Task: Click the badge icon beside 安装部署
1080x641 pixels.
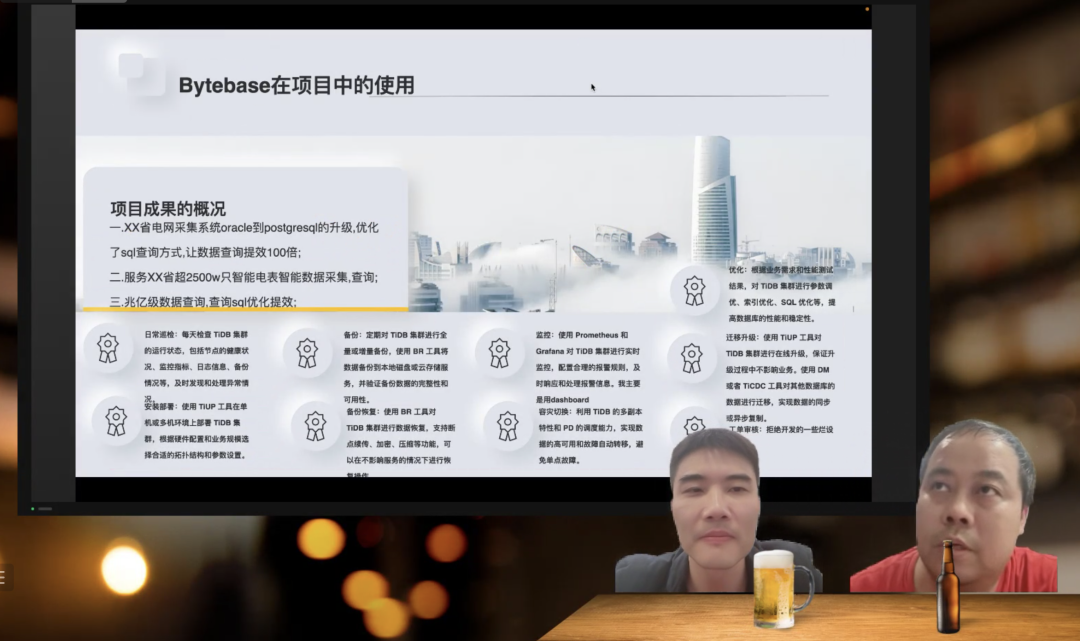Action: (x=116, y=421)
